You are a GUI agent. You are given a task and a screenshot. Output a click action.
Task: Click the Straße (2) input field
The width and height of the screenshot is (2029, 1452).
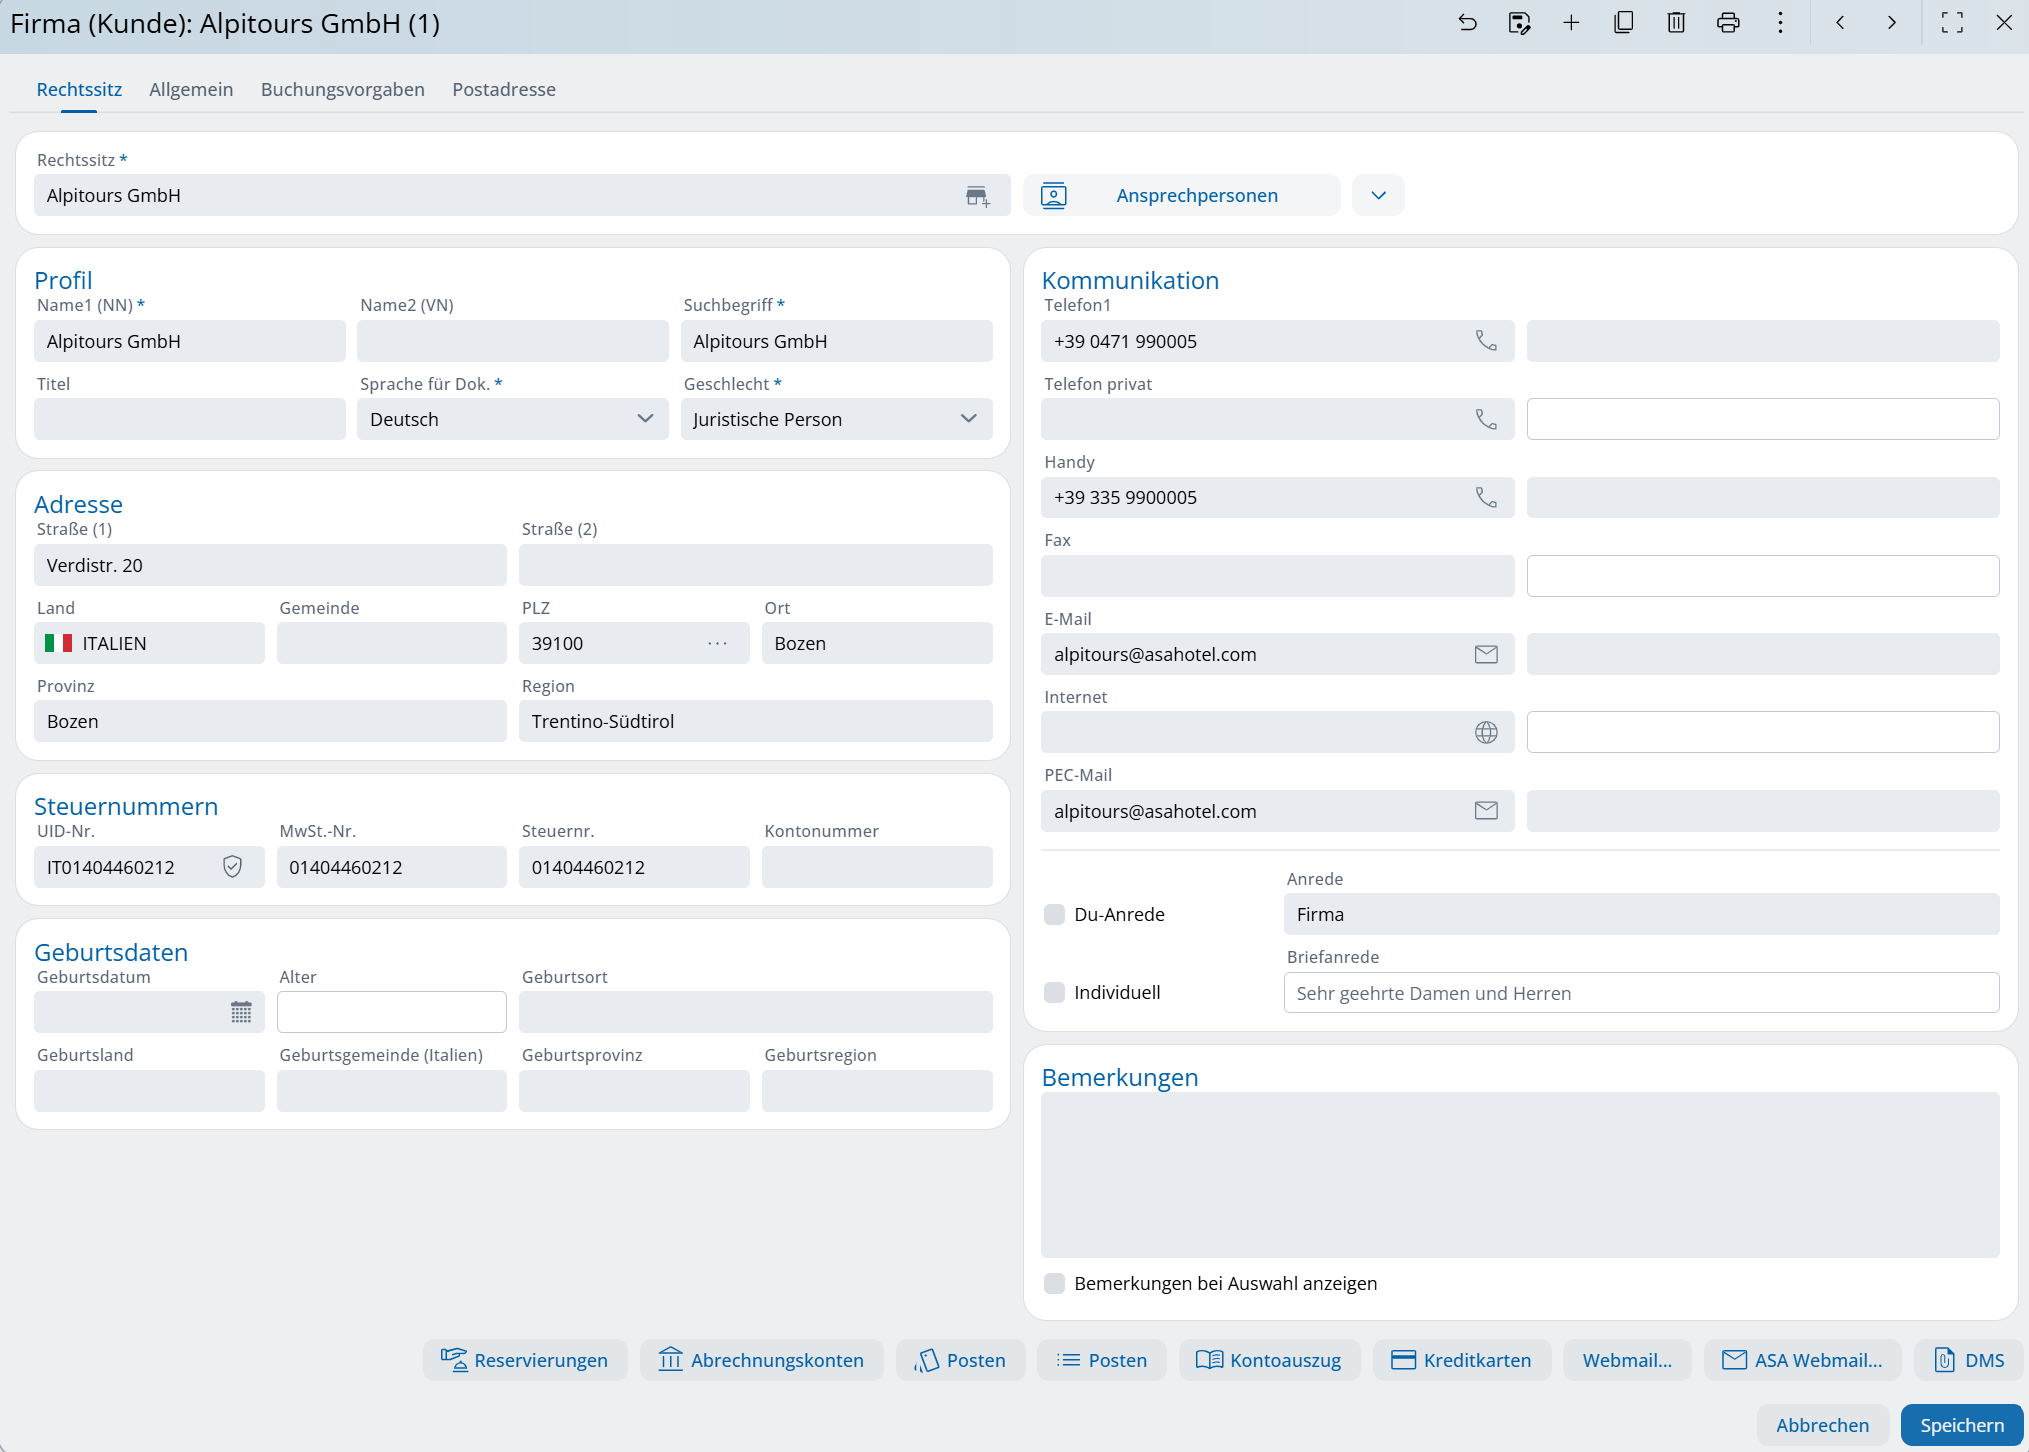(x=755, y=565)
